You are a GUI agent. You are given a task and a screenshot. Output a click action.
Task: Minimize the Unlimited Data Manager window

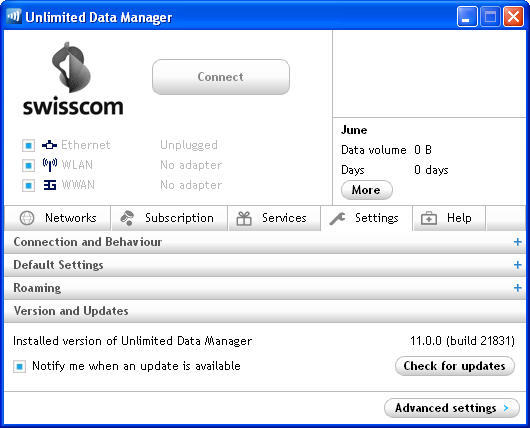tap(467, 16)
